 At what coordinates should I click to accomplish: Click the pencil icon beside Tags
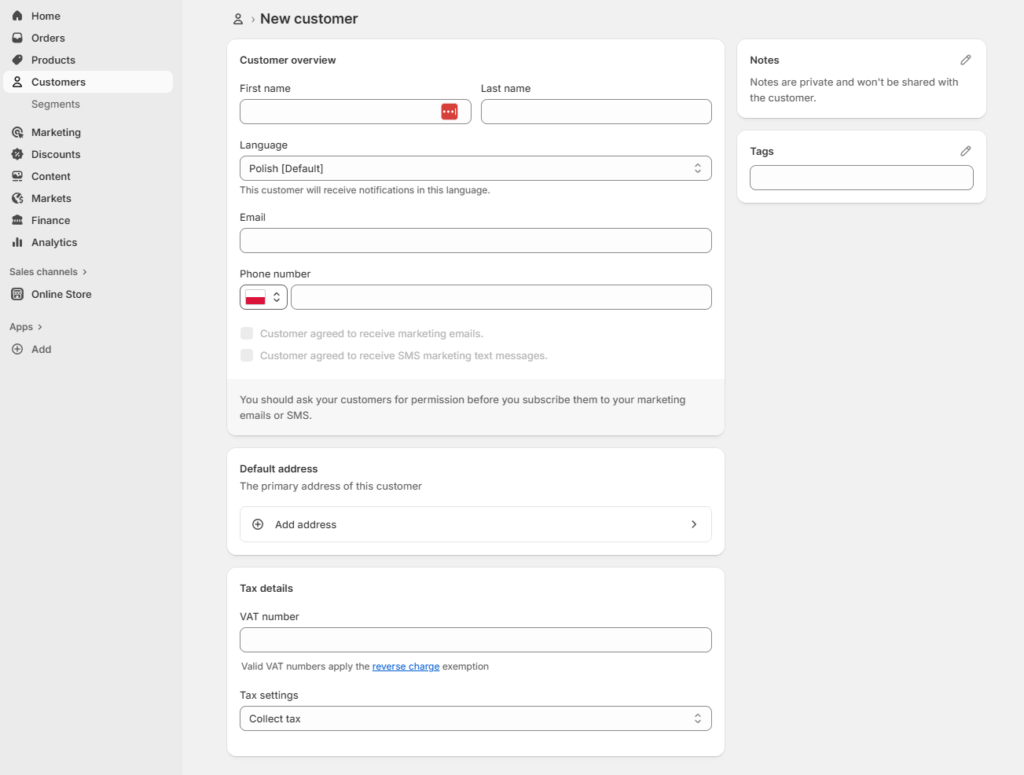(965, 151)
